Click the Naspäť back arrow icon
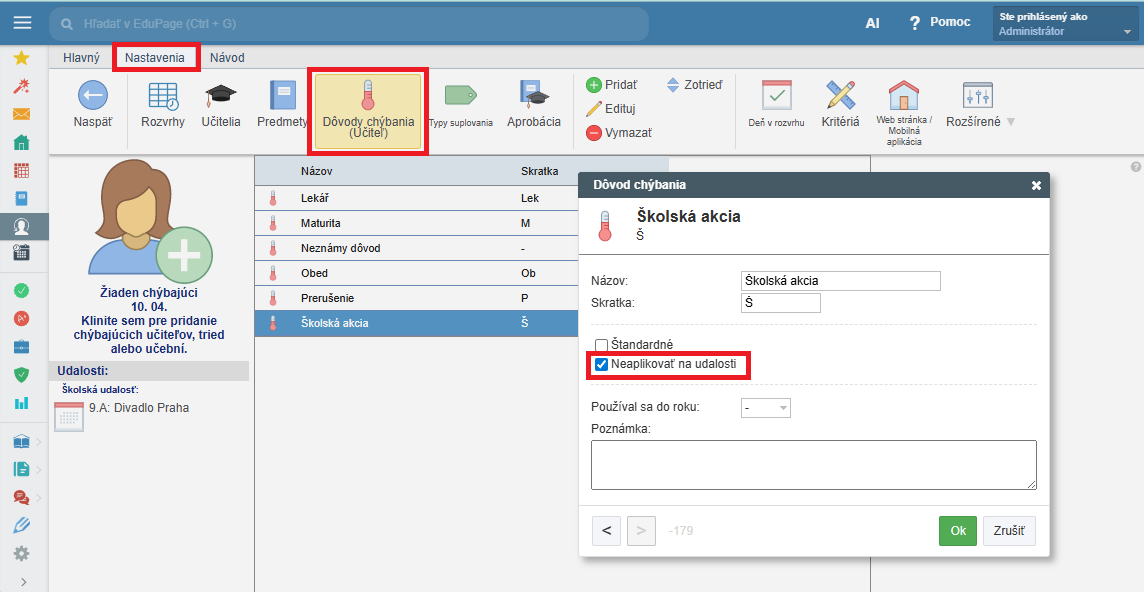 [x=92, y=97]
